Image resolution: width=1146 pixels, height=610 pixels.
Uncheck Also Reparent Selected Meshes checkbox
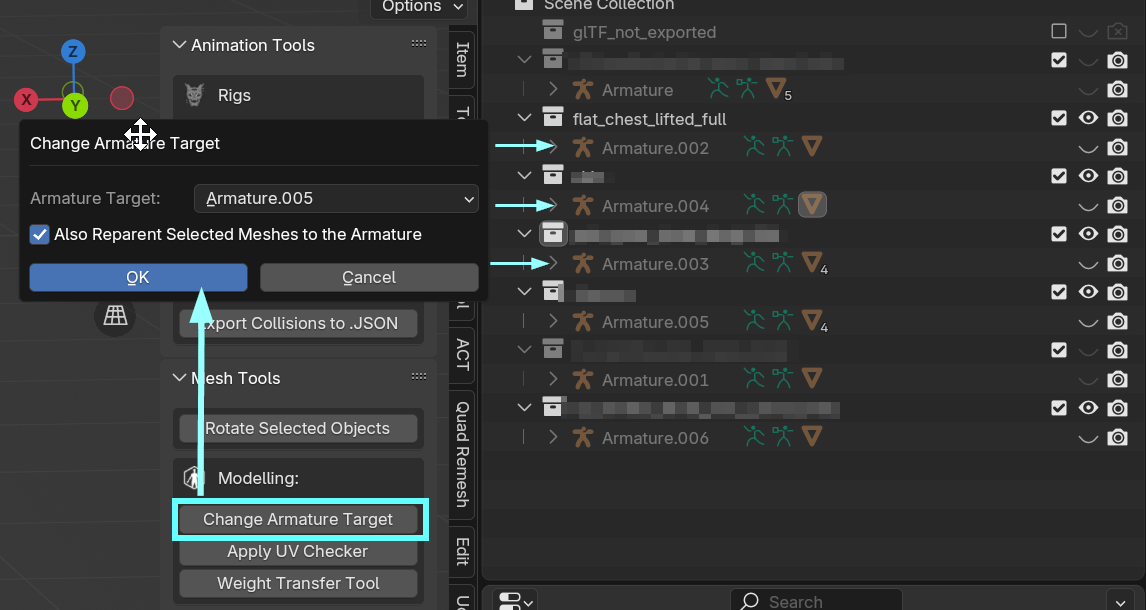[40, 235]
